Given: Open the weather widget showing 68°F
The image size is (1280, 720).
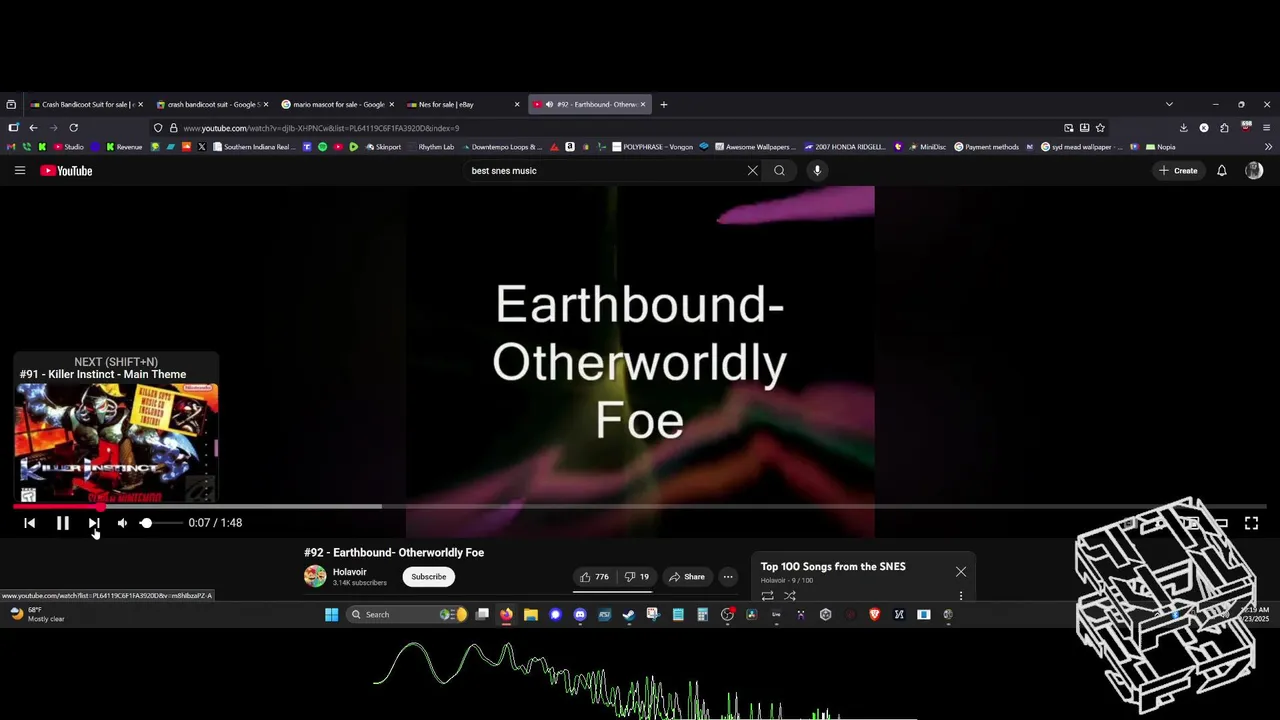Looking at the screenshot, I should 38,614.
